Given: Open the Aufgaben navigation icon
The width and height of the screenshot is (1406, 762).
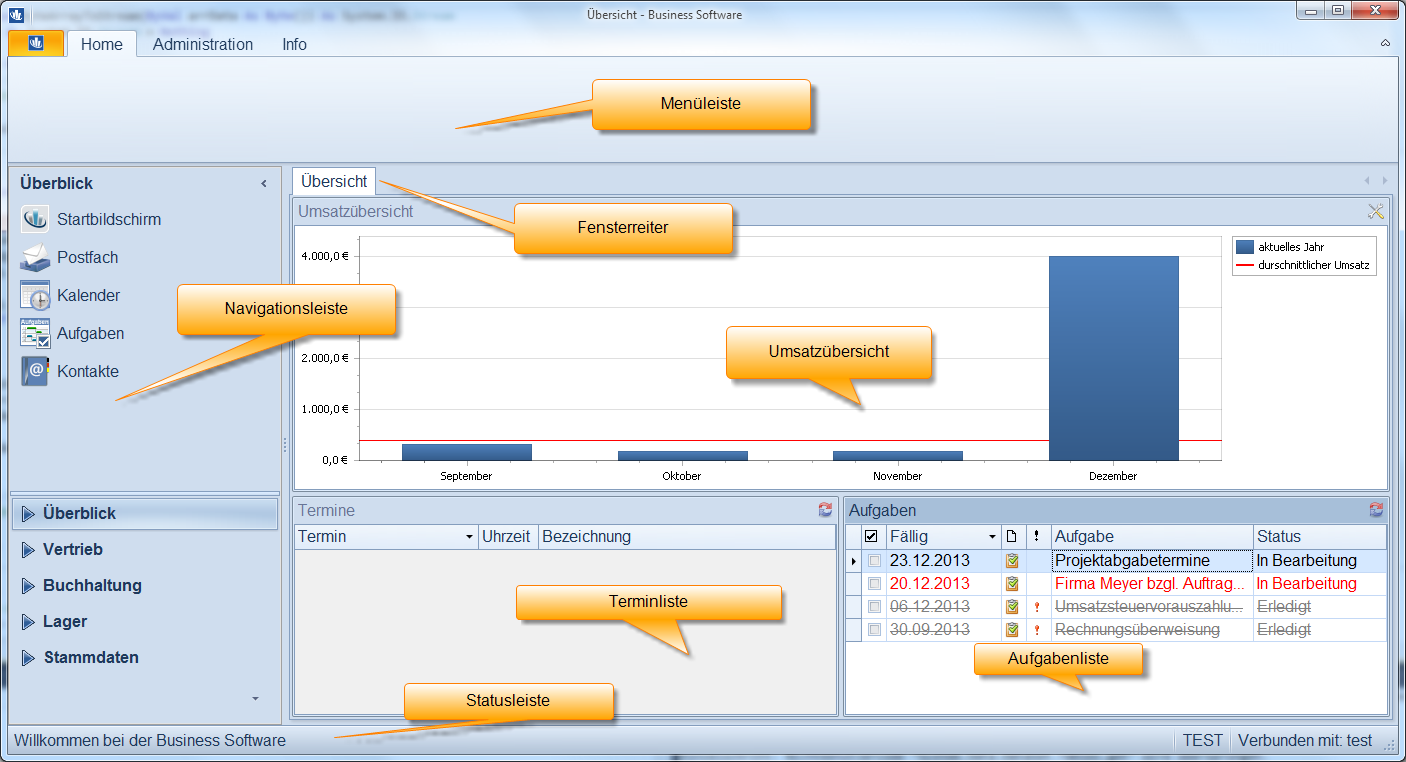Looking at the screenshot, I should pos(35,333).
